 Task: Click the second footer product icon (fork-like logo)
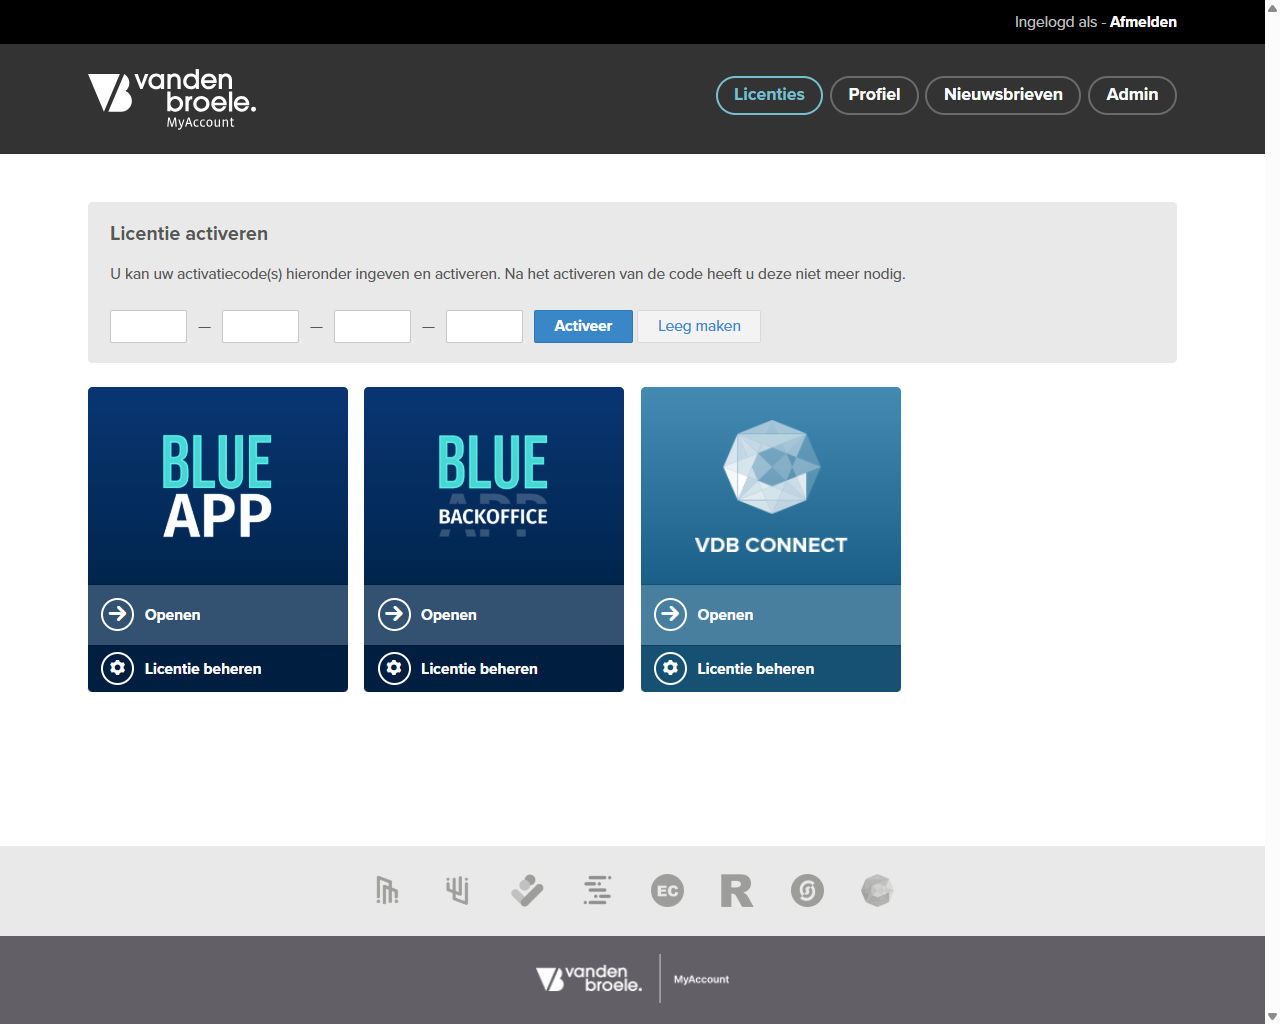click(x=457, y=890)
